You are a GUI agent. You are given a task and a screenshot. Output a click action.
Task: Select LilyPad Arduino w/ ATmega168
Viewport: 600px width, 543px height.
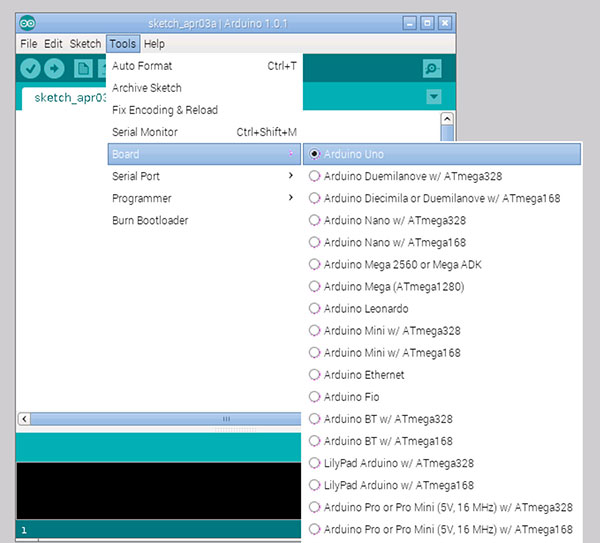coord(442,485)
